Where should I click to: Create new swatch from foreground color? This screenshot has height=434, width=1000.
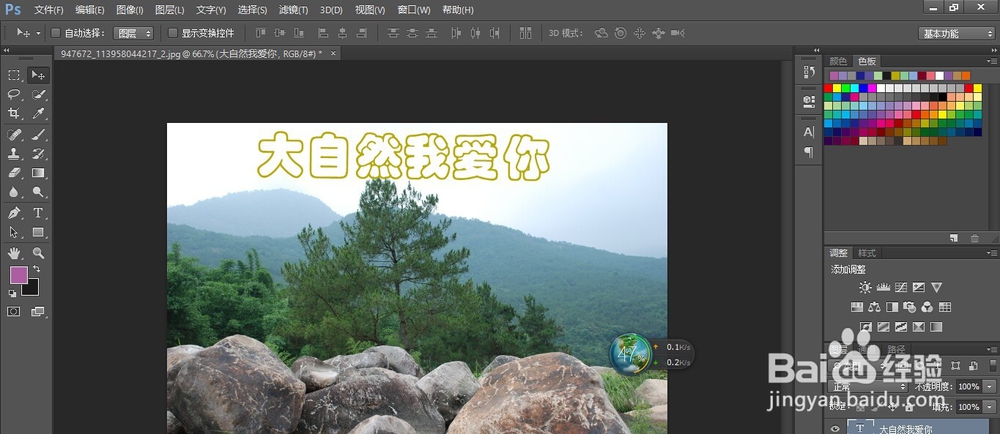[954, 238]
